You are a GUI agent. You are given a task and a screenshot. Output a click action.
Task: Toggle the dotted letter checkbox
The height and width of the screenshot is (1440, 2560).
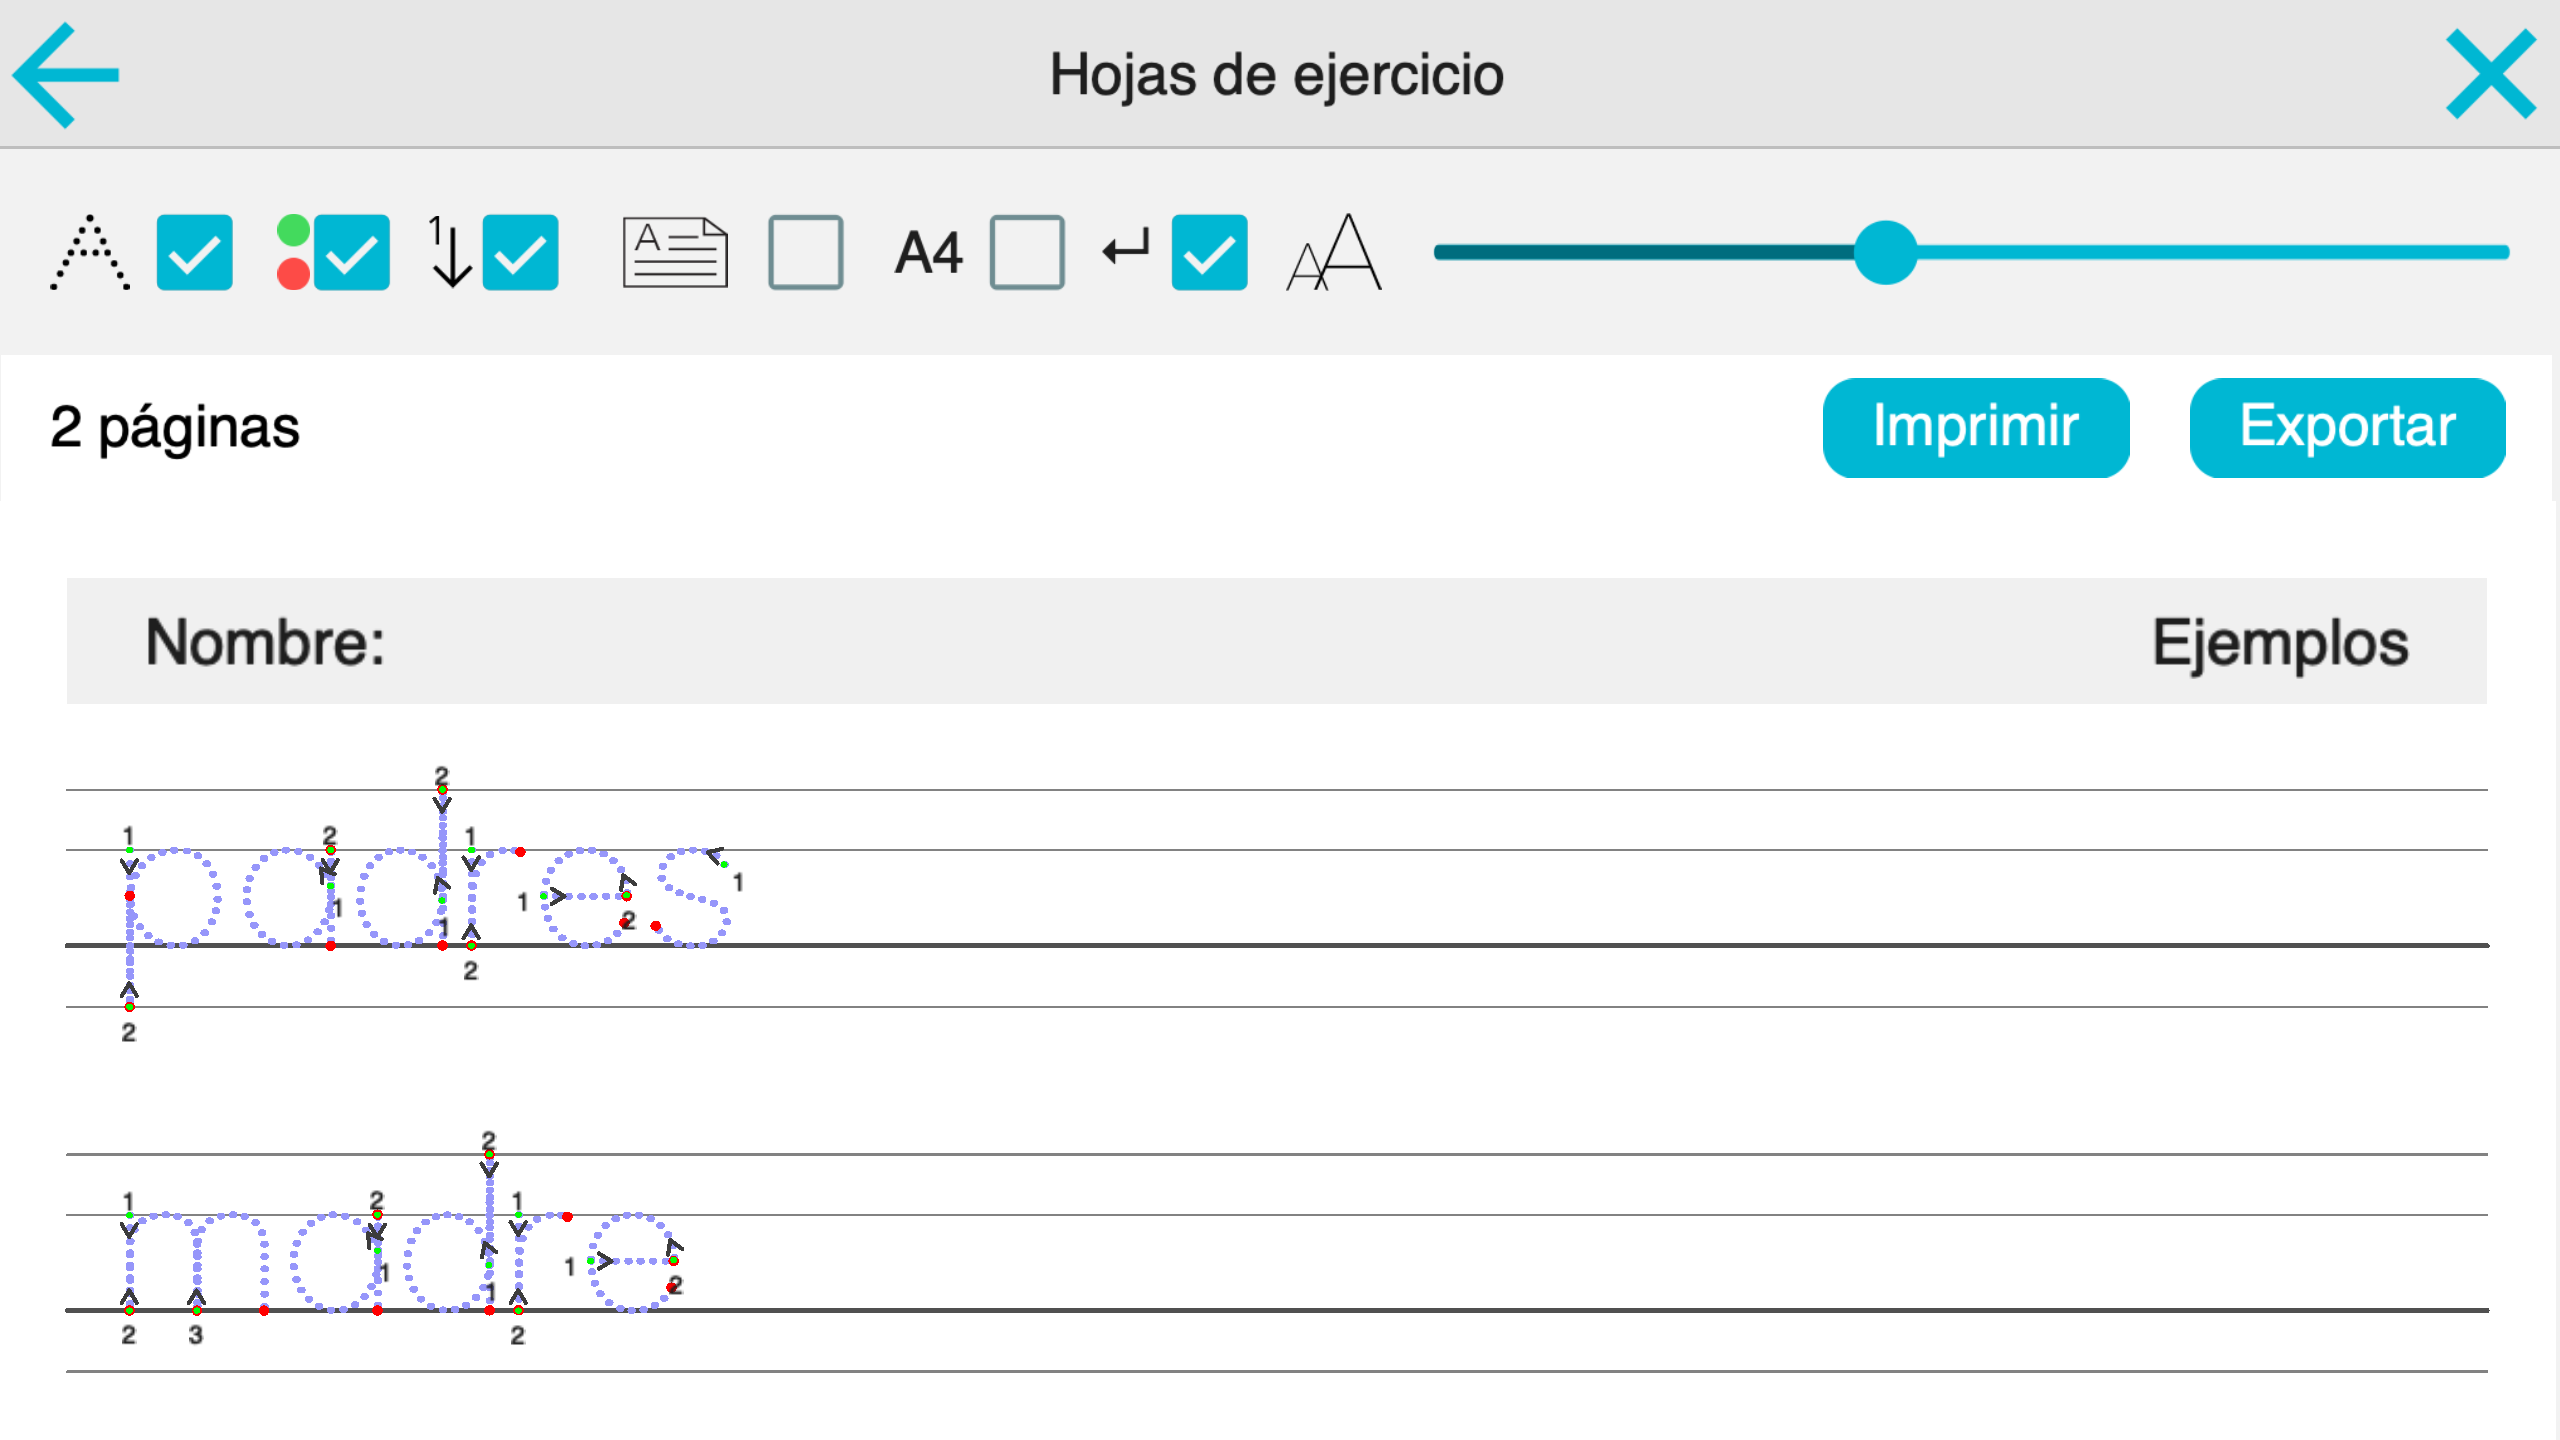coord(195,252)
